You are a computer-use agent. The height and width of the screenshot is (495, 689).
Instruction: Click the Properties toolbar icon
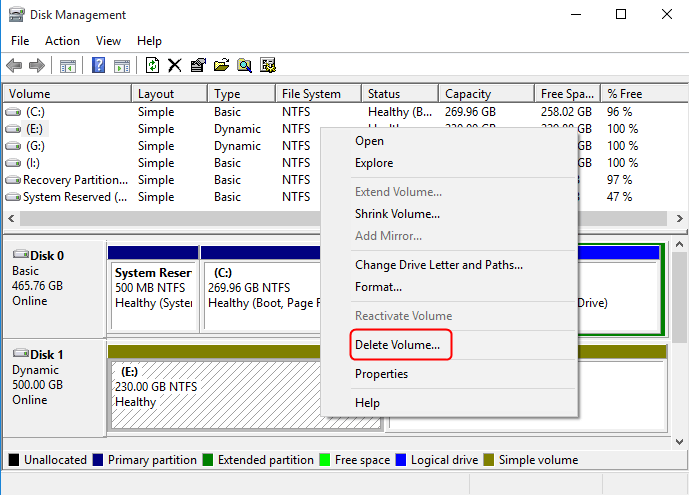point(198,66)
